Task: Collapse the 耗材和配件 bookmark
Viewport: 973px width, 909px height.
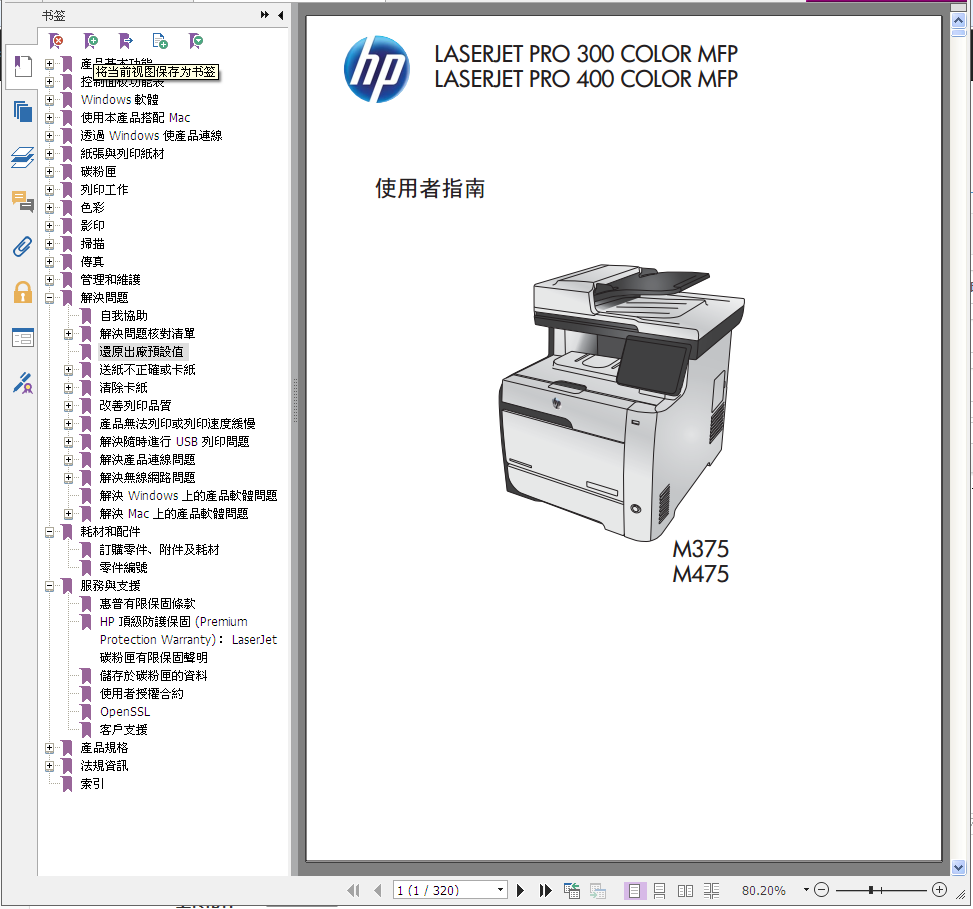Action: pos(50,532)
